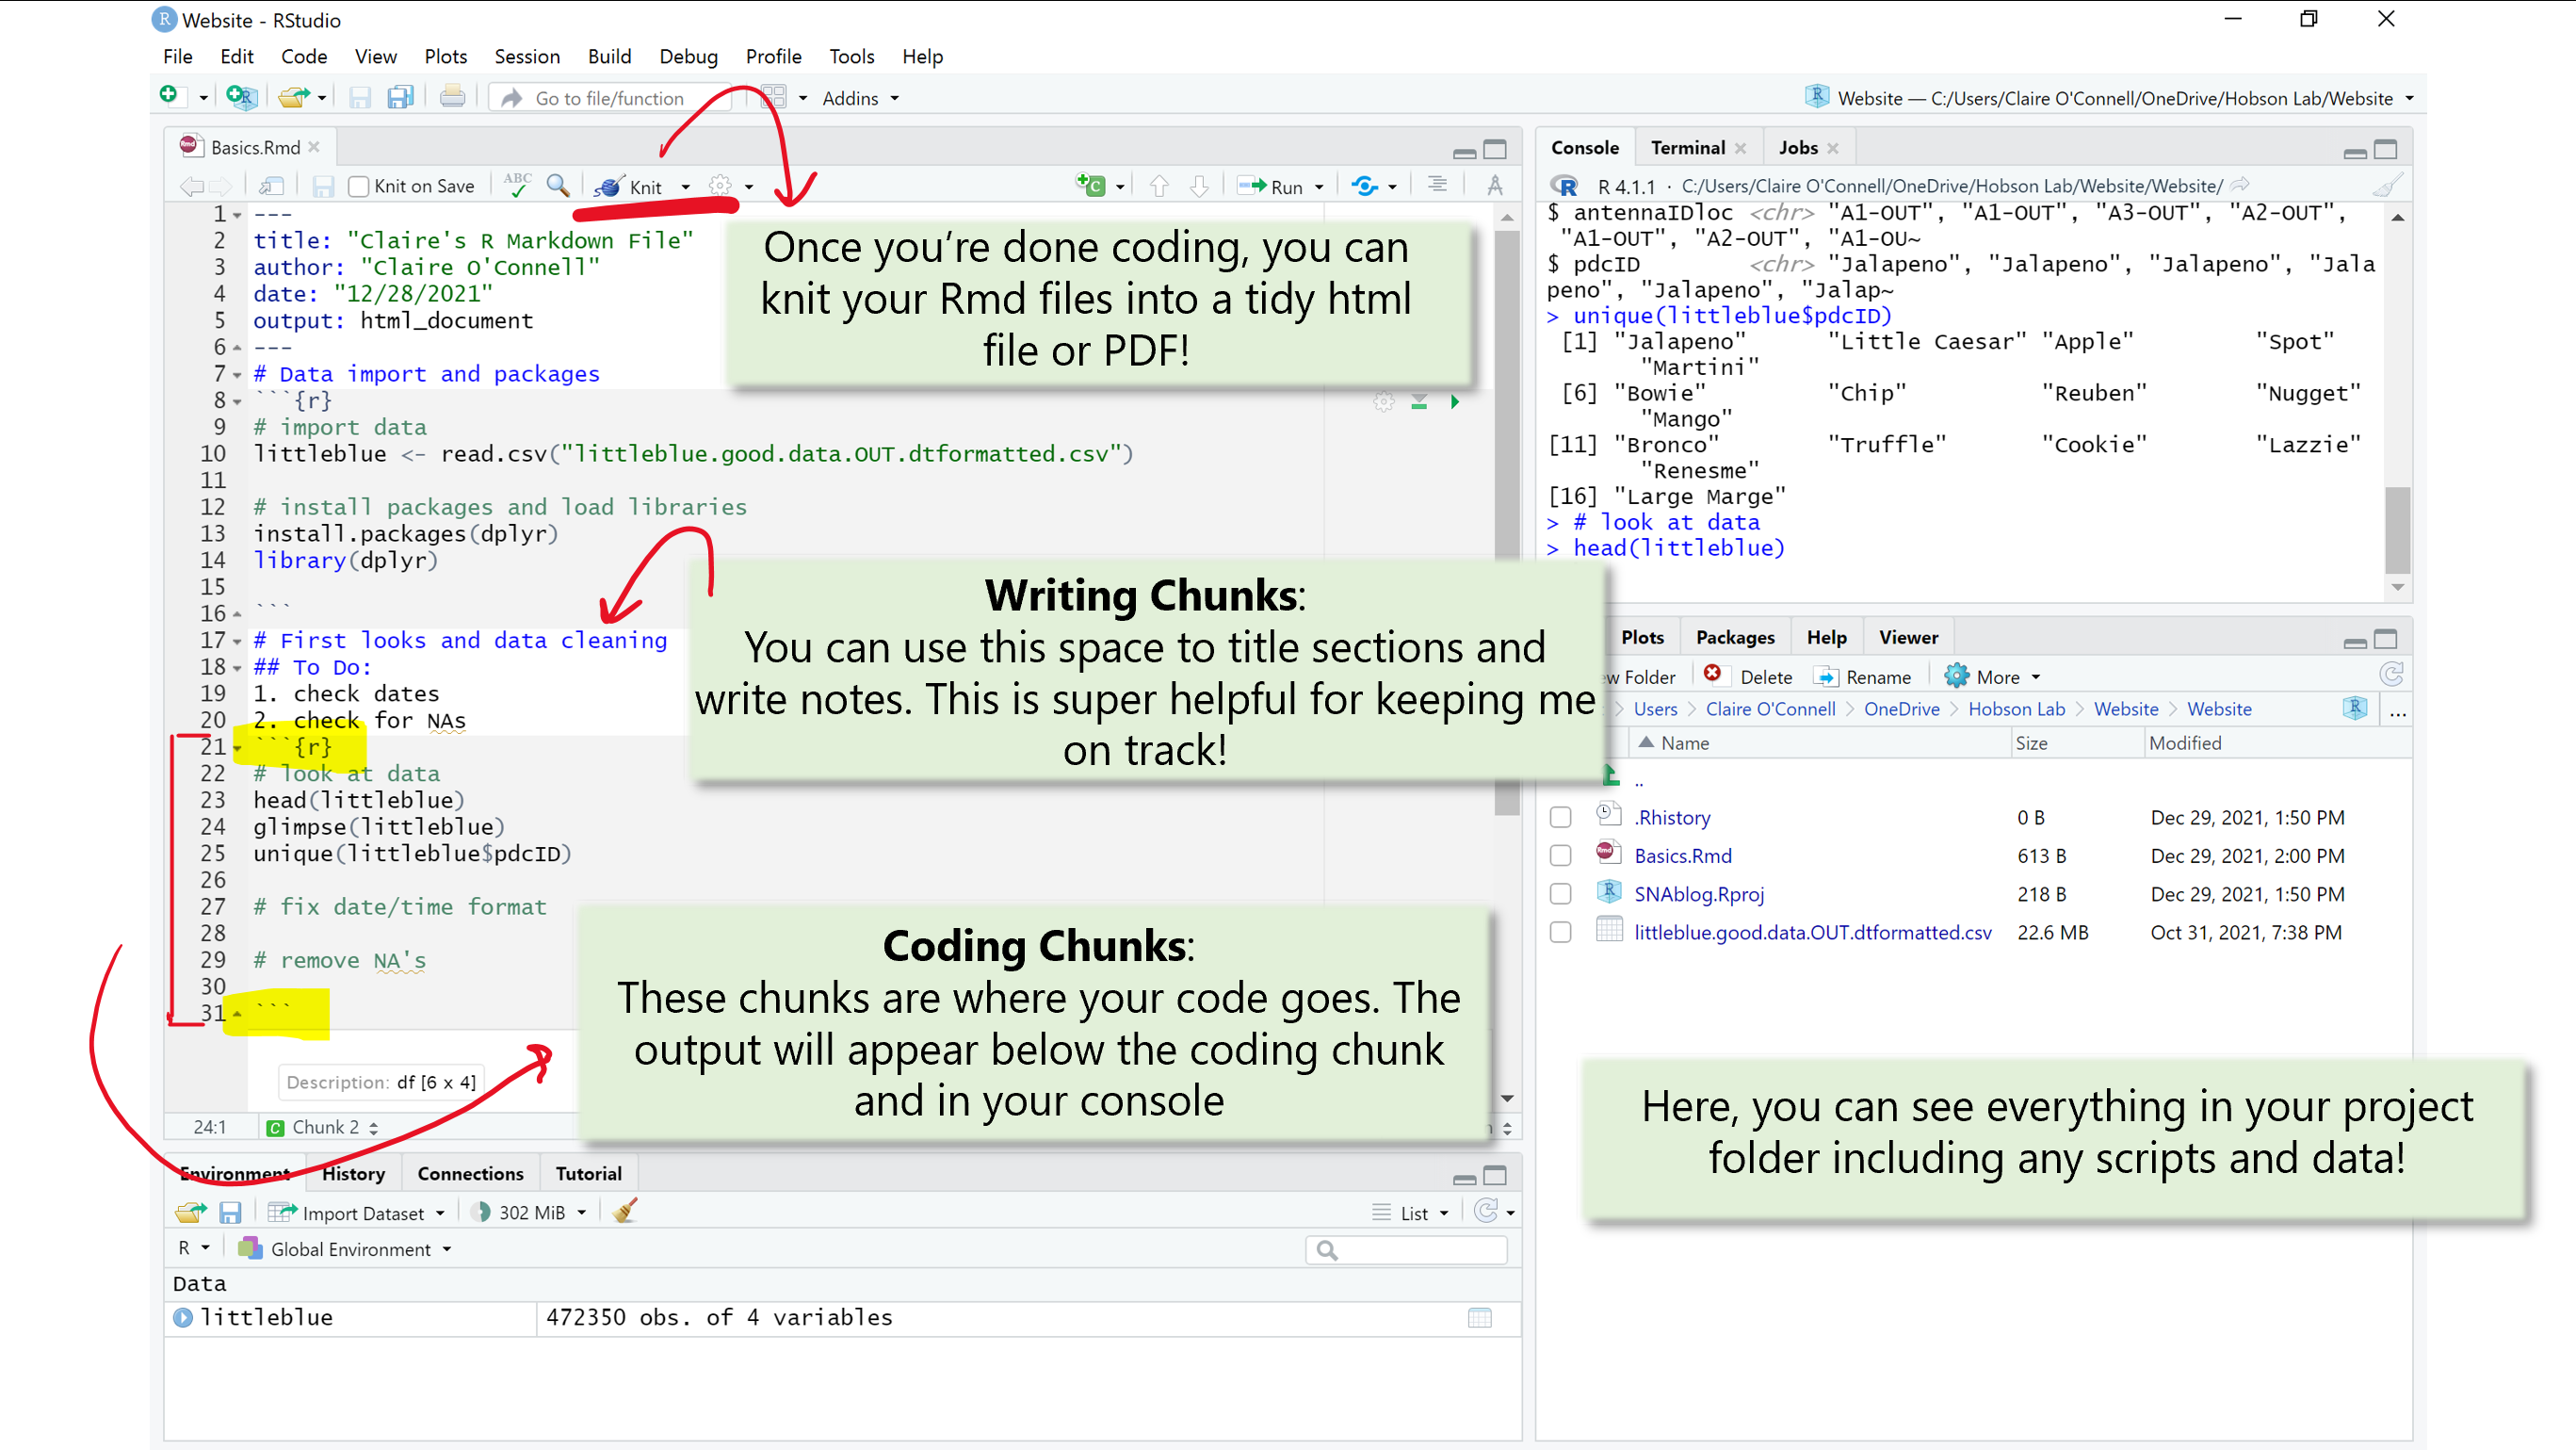
Task: Show document outline icon
Action: [1437, 184]
